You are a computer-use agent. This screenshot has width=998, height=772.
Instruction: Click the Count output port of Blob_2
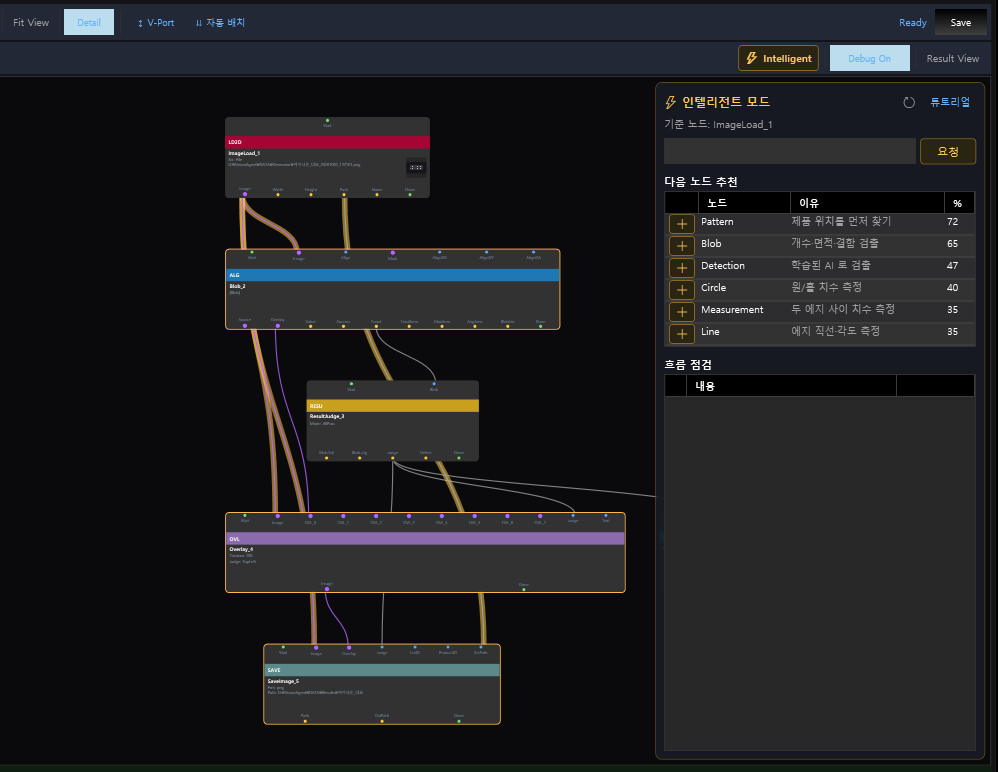(376, 326)
